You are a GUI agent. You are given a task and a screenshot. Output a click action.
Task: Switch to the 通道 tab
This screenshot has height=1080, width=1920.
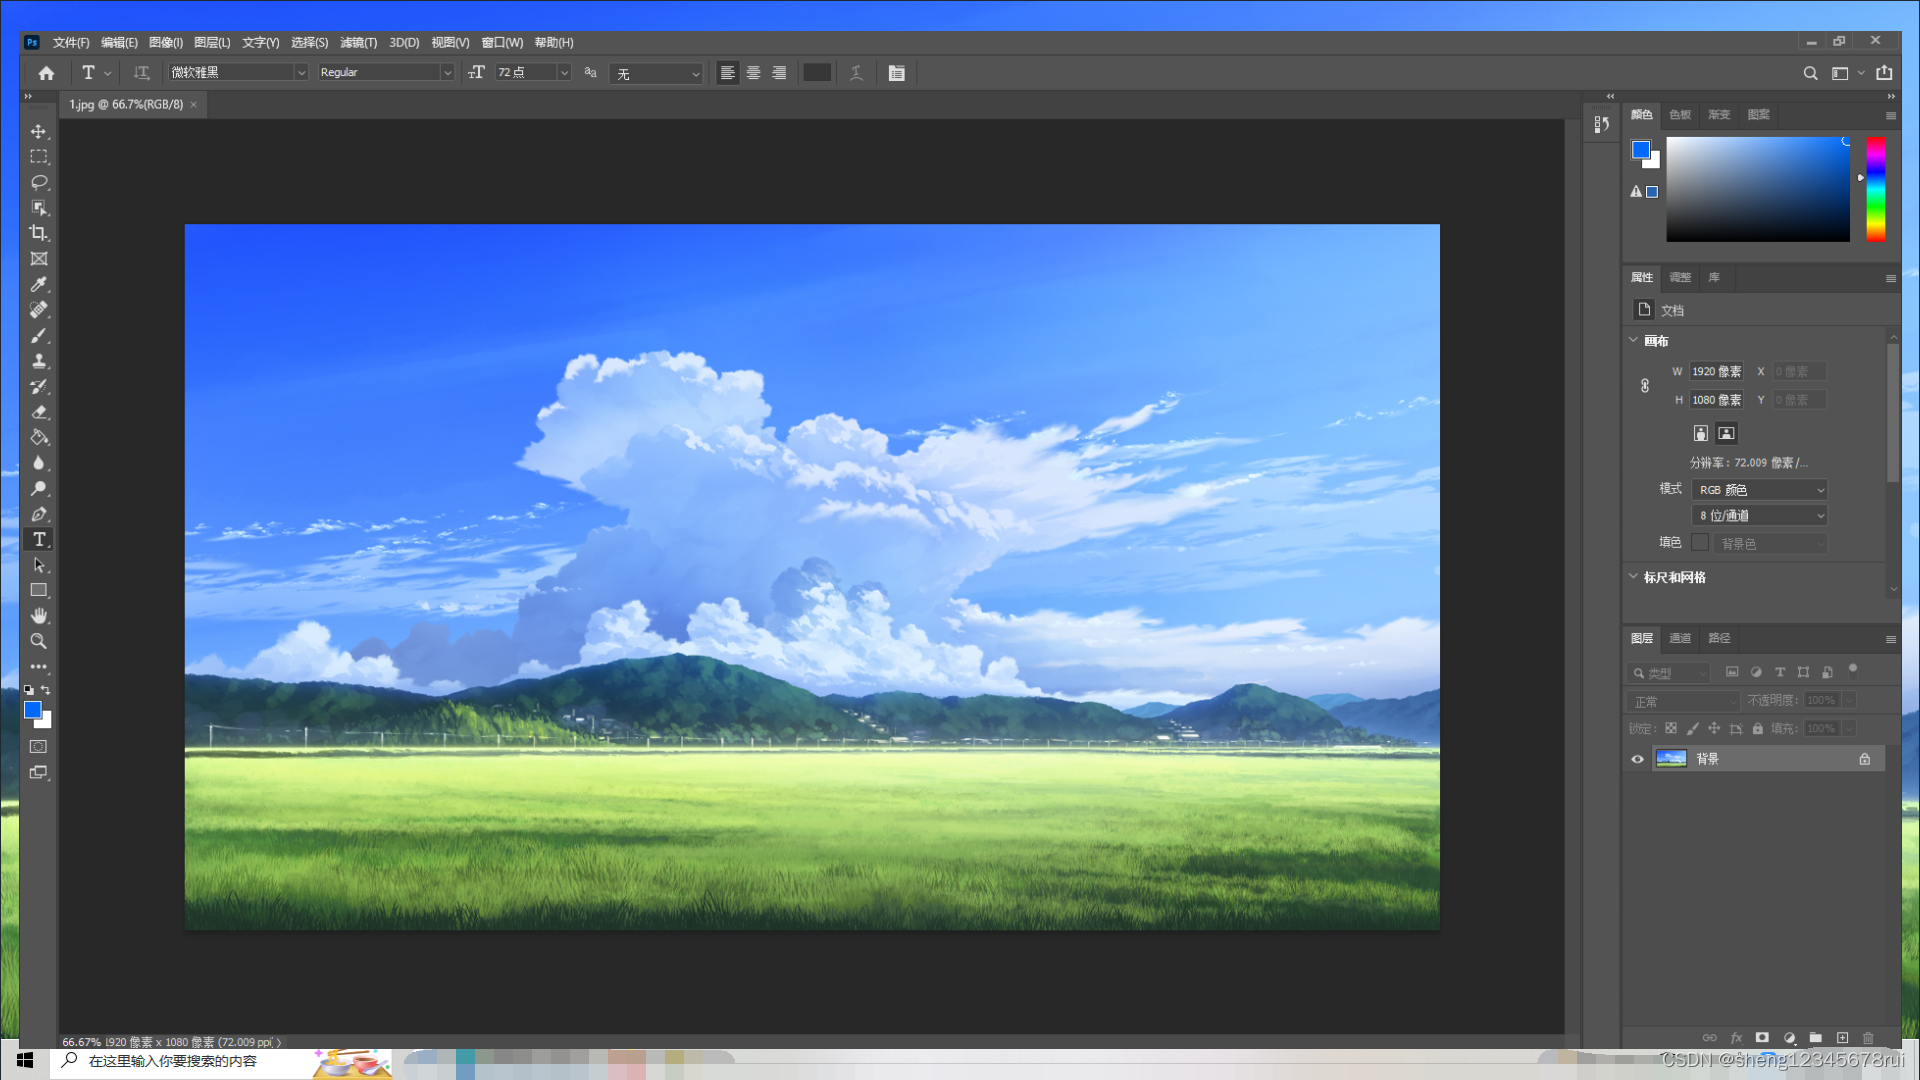pos(1680,638)
